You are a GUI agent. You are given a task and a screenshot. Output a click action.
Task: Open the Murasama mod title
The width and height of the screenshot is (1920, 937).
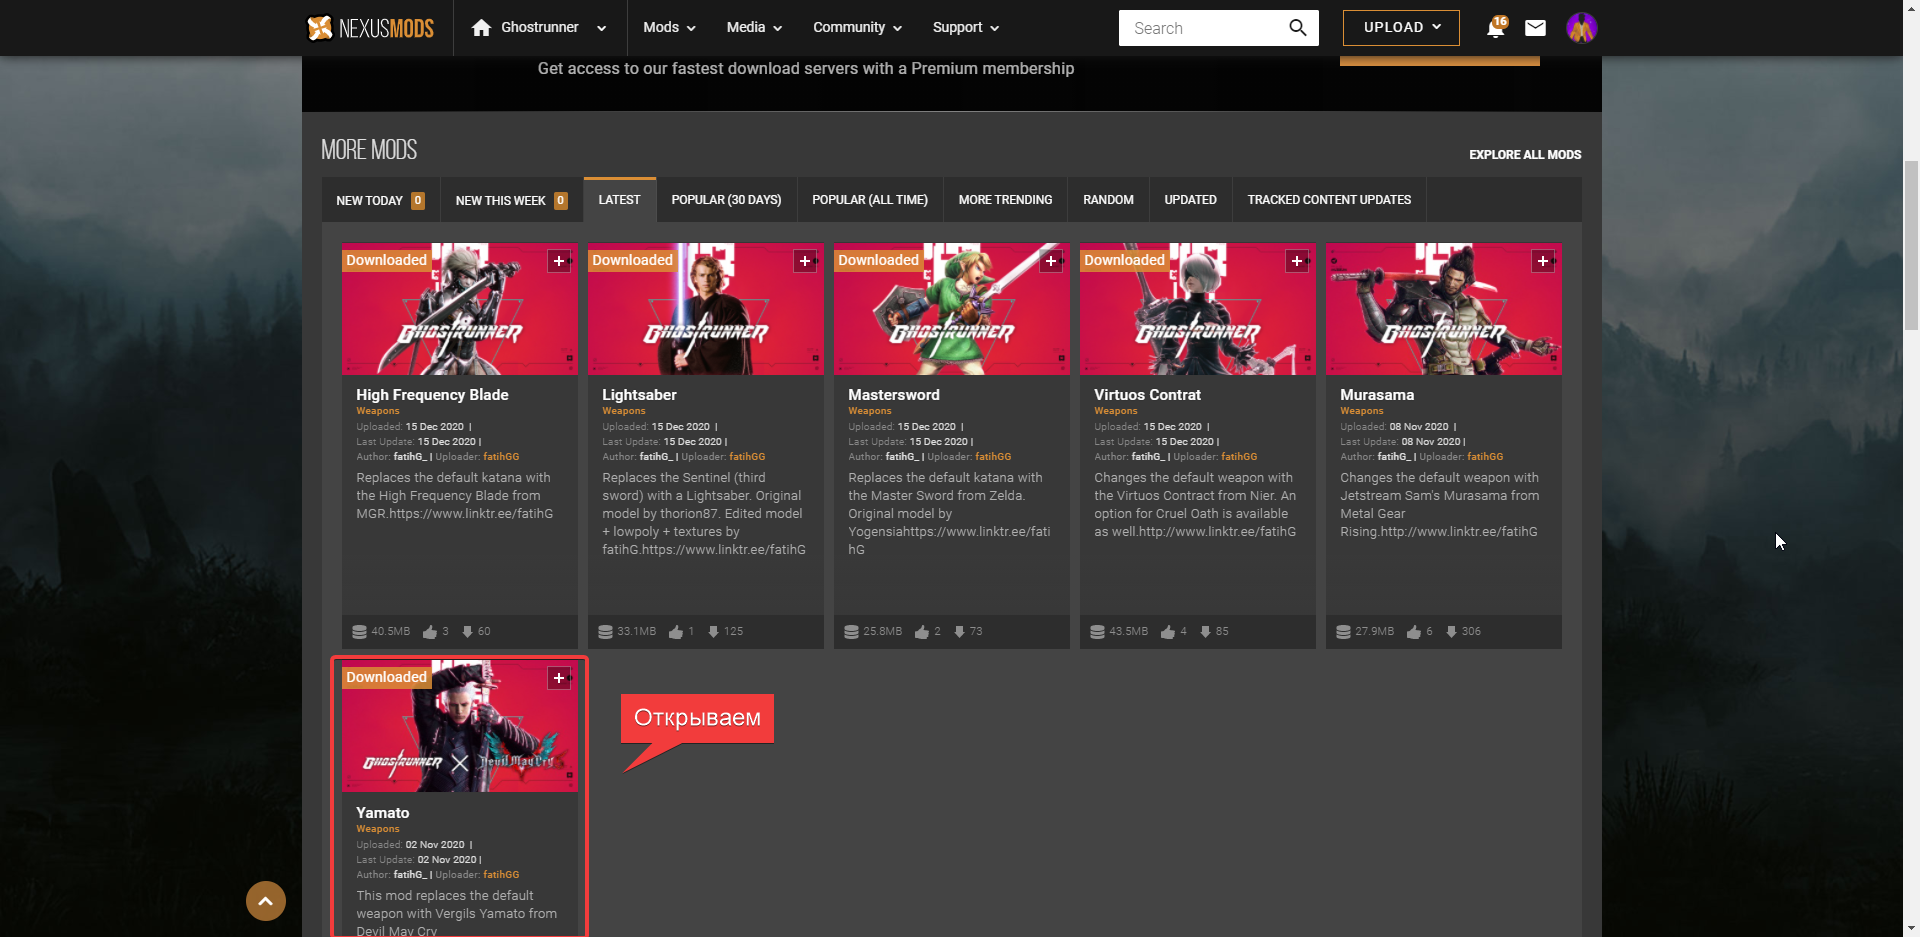(1377, 395)
